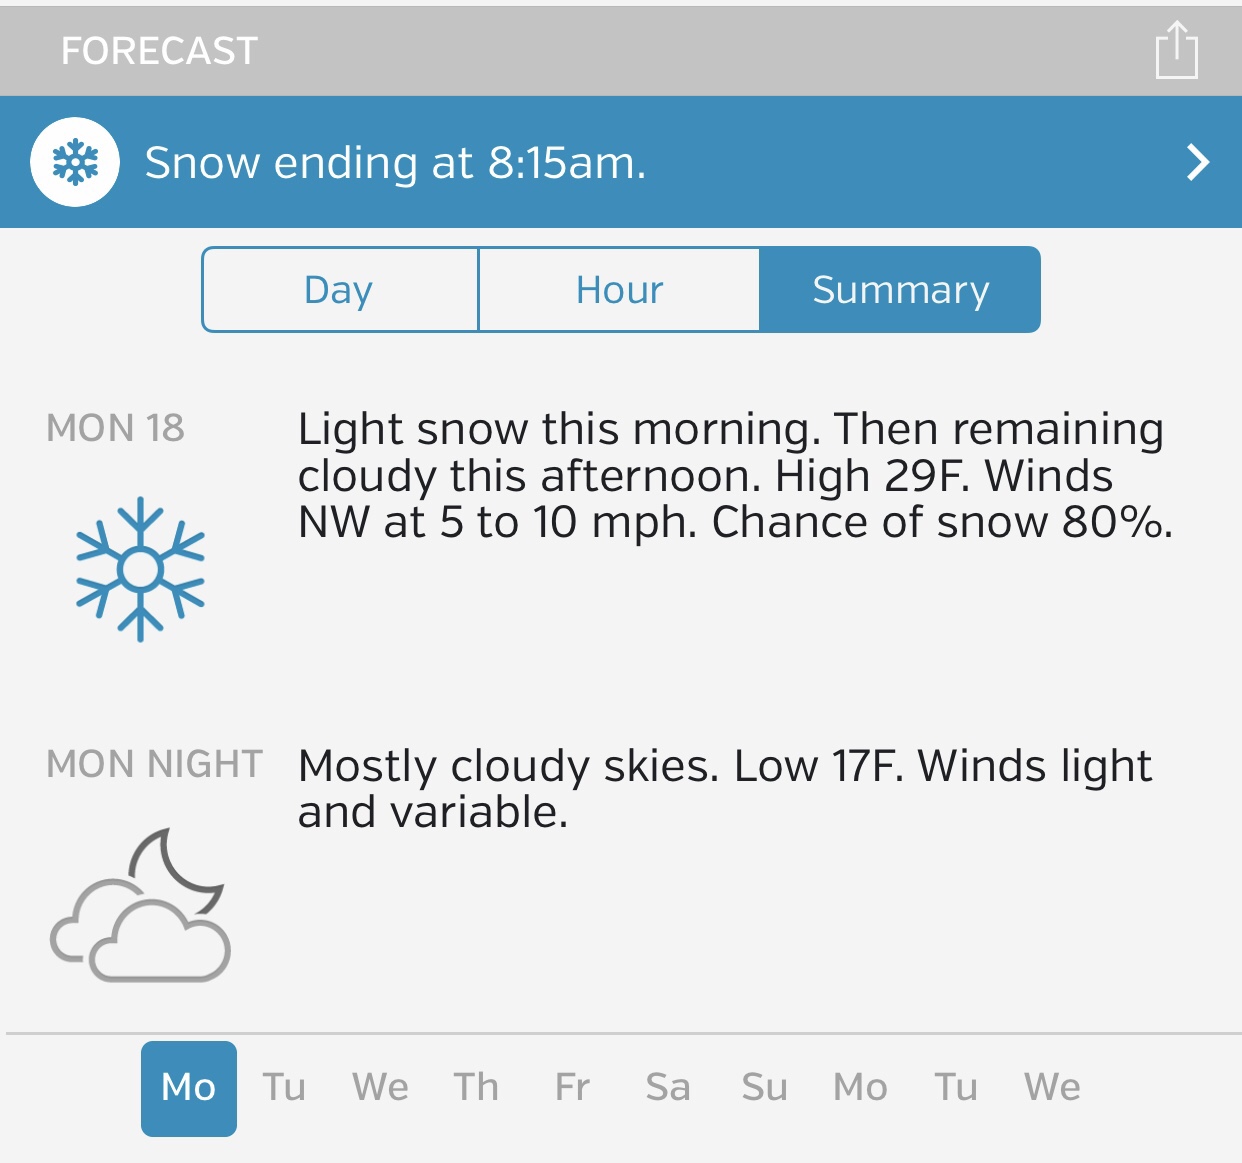This screenshot has height=1163, width=1242.
Task: Tap the MON 18 summary text
Action: [735, 475]
